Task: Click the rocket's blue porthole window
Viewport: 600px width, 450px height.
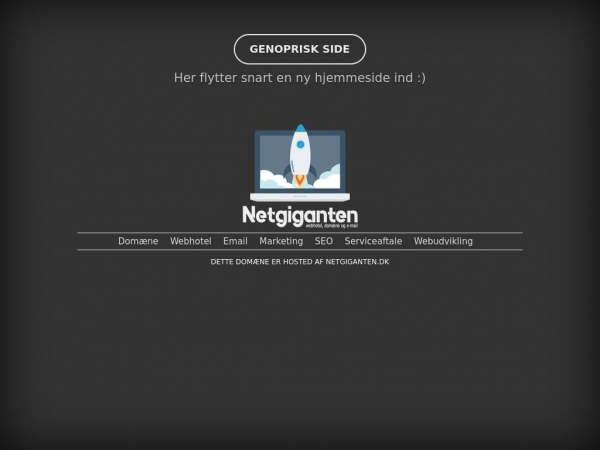Action: [x=300, y=146]
